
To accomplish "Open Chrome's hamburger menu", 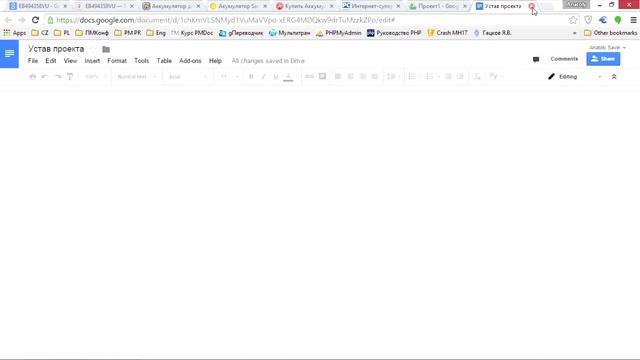I will coord(633,20).
